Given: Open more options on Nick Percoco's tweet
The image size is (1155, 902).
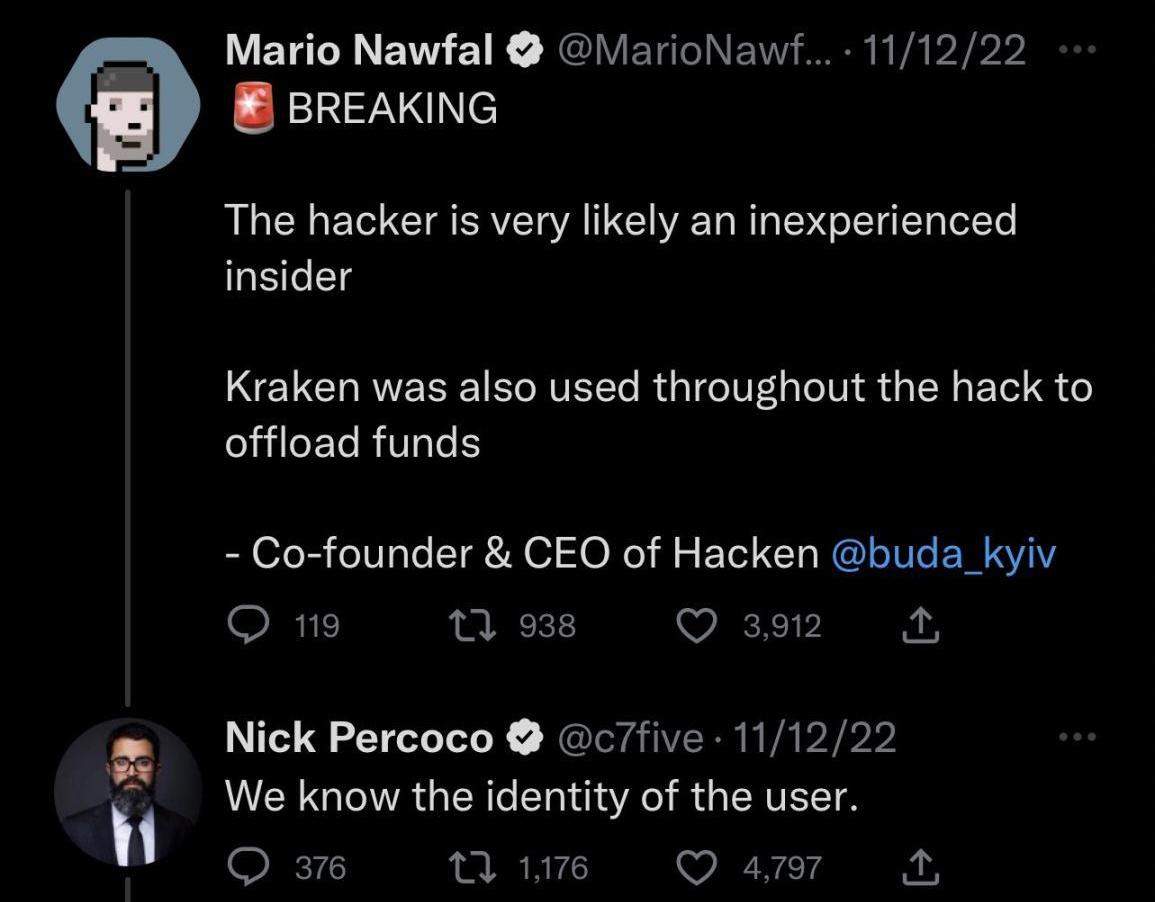Looking at the screenshot, I should click(1078, 738).
